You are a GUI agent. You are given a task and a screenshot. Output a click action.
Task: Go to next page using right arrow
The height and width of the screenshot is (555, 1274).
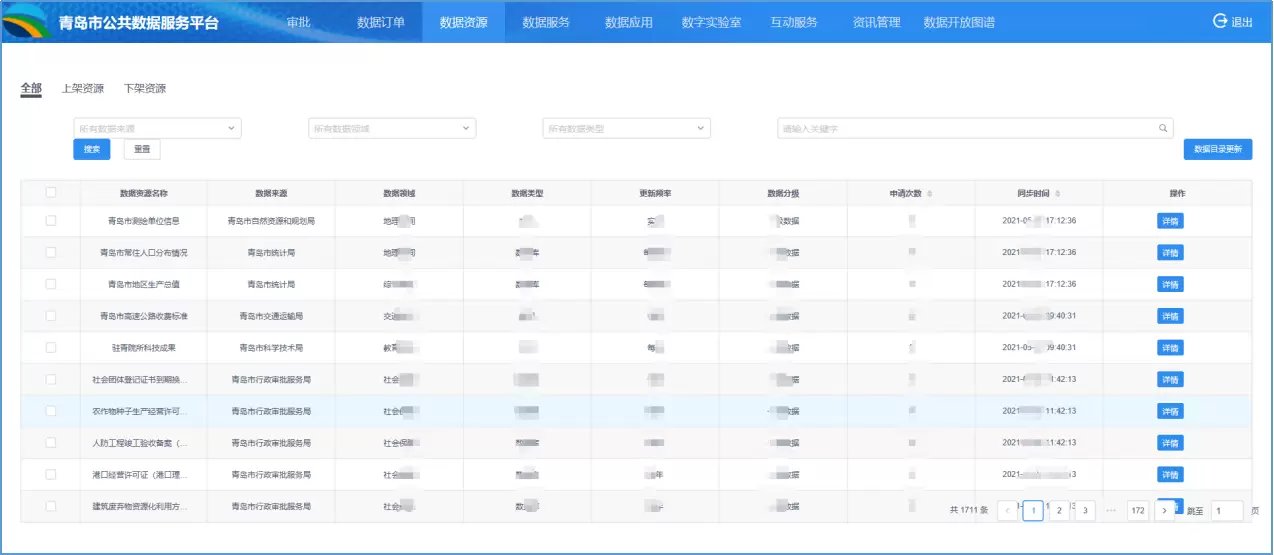1163,510
